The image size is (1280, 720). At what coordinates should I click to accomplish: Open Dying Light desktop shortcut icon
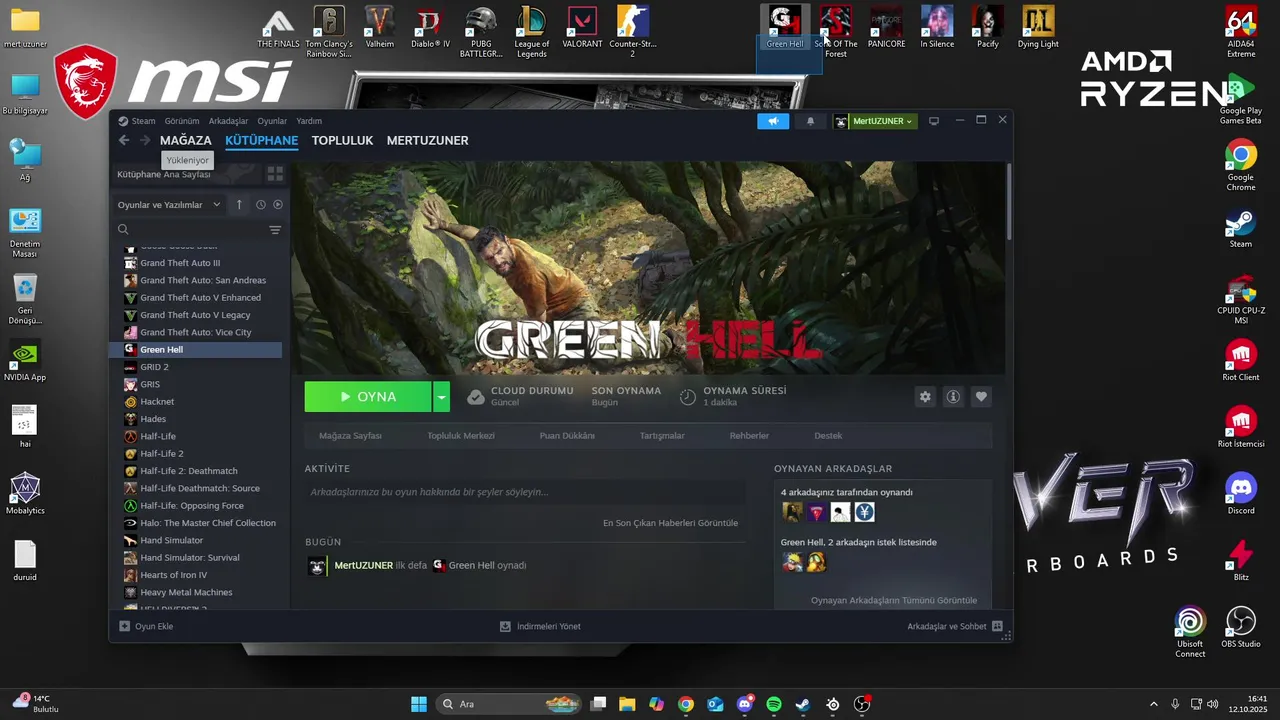point(1038,27)
